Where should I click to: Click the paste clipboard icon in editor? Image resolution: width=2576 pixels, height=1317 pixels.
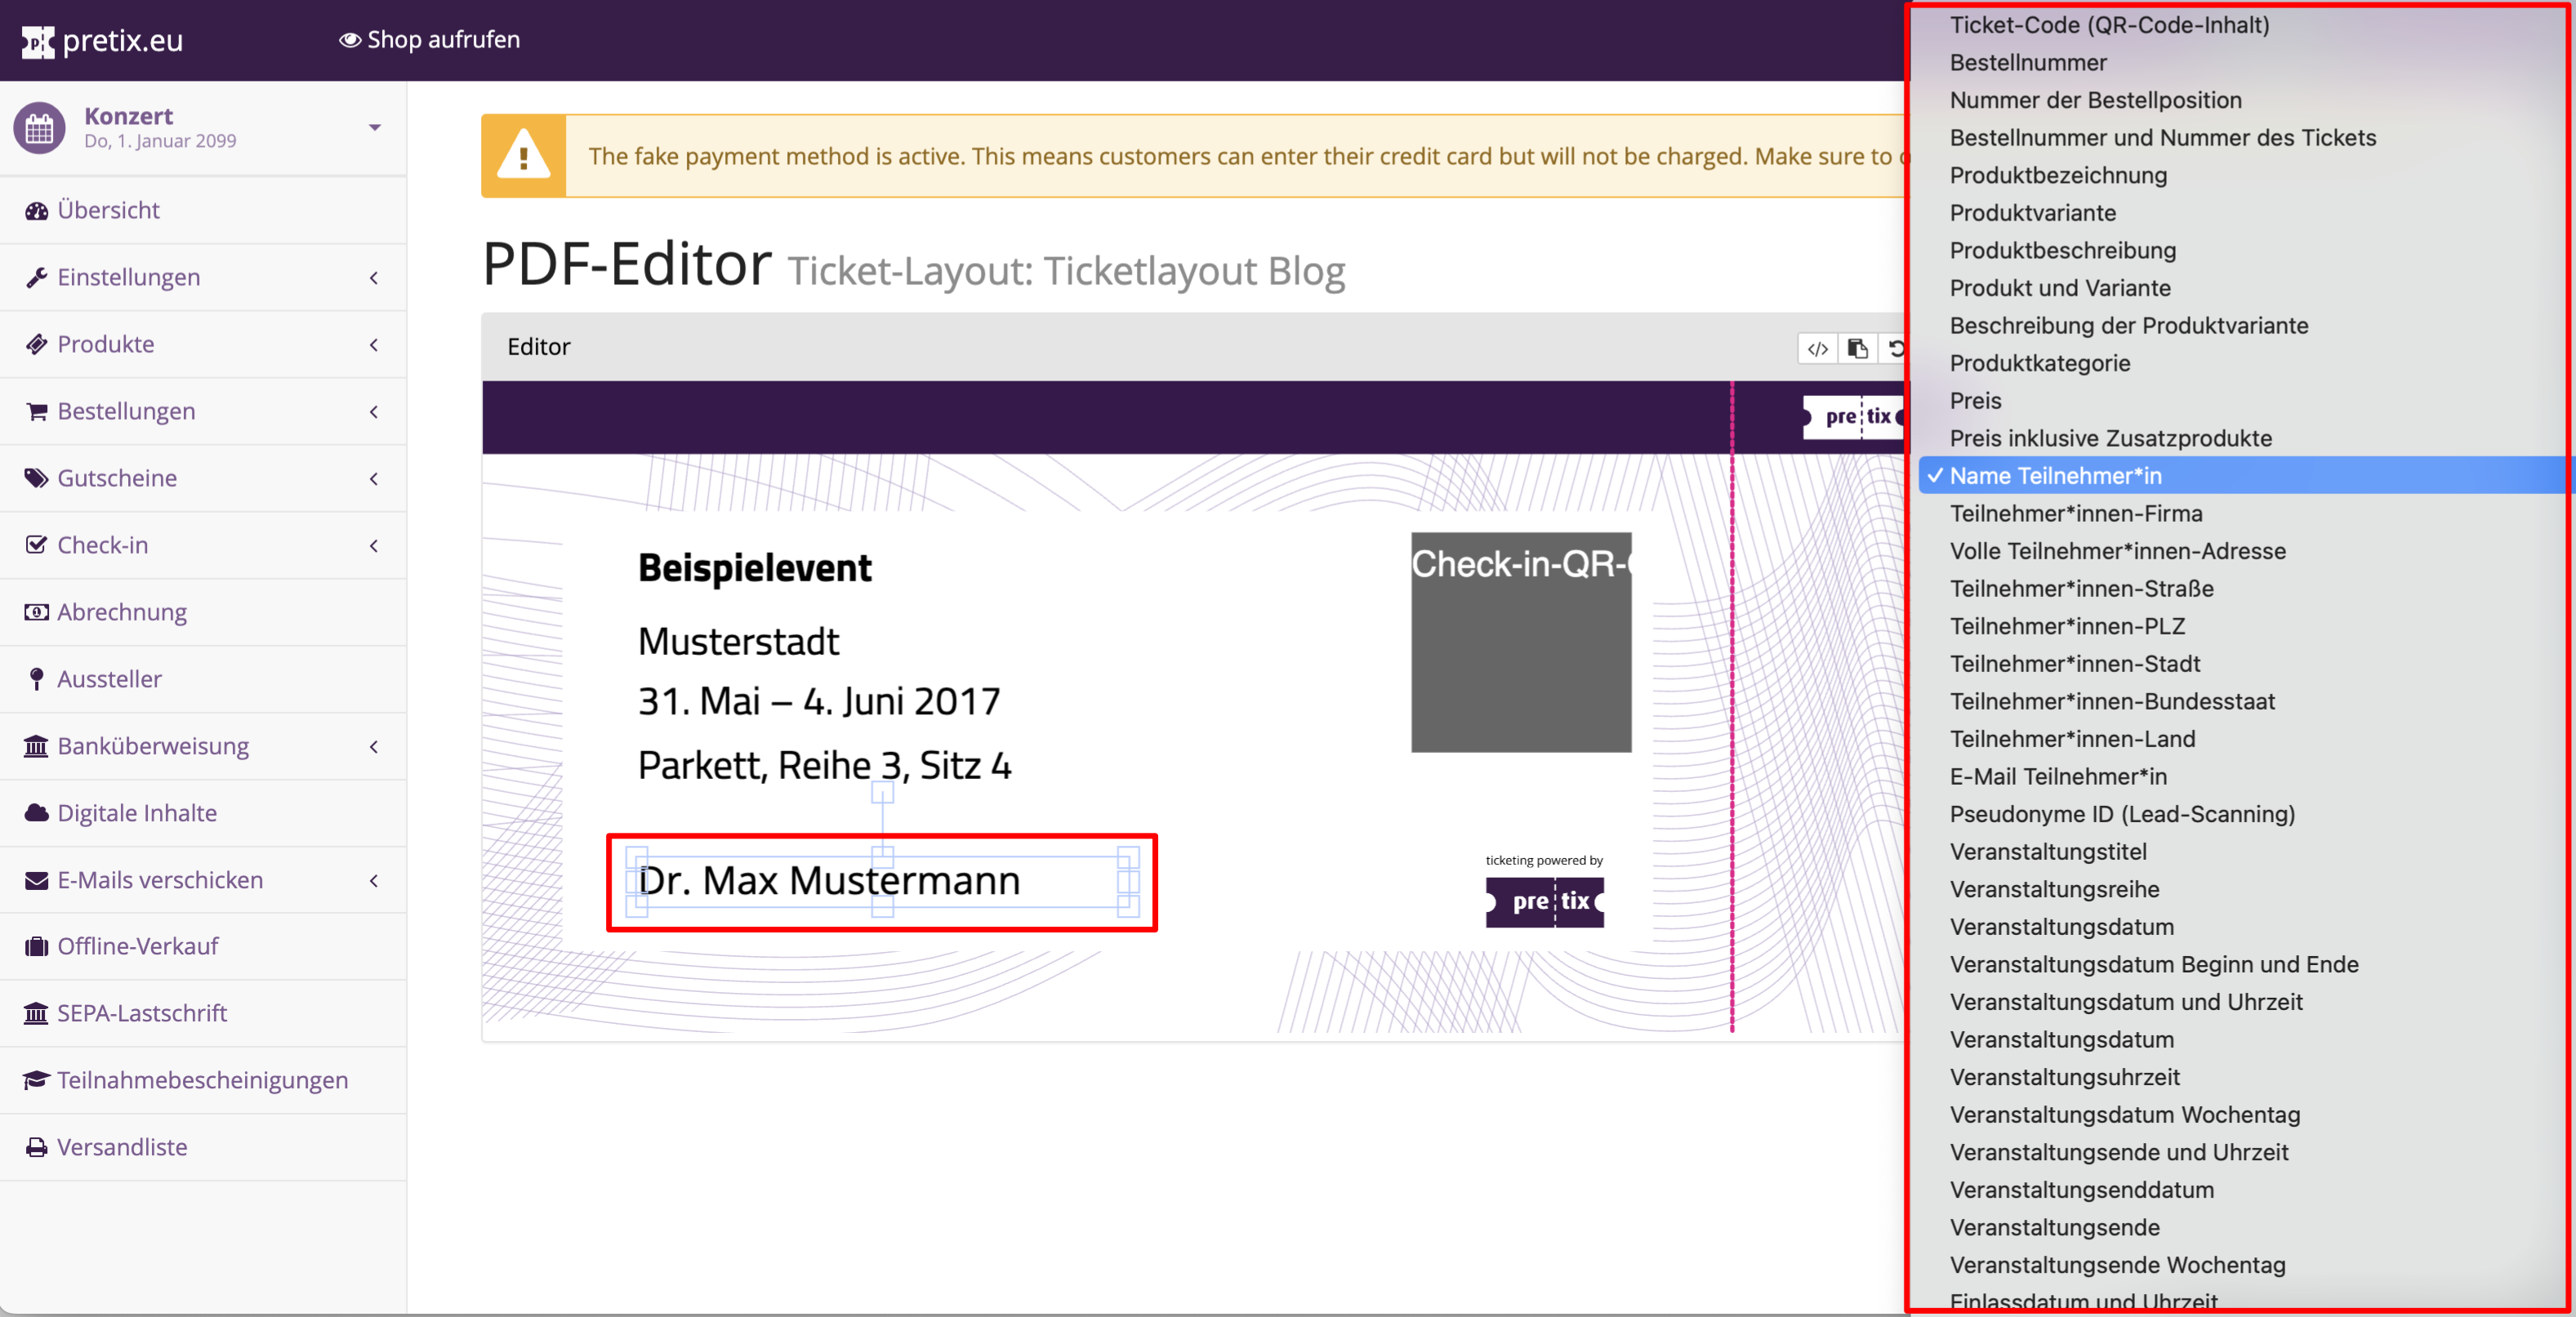point(1857,348)
